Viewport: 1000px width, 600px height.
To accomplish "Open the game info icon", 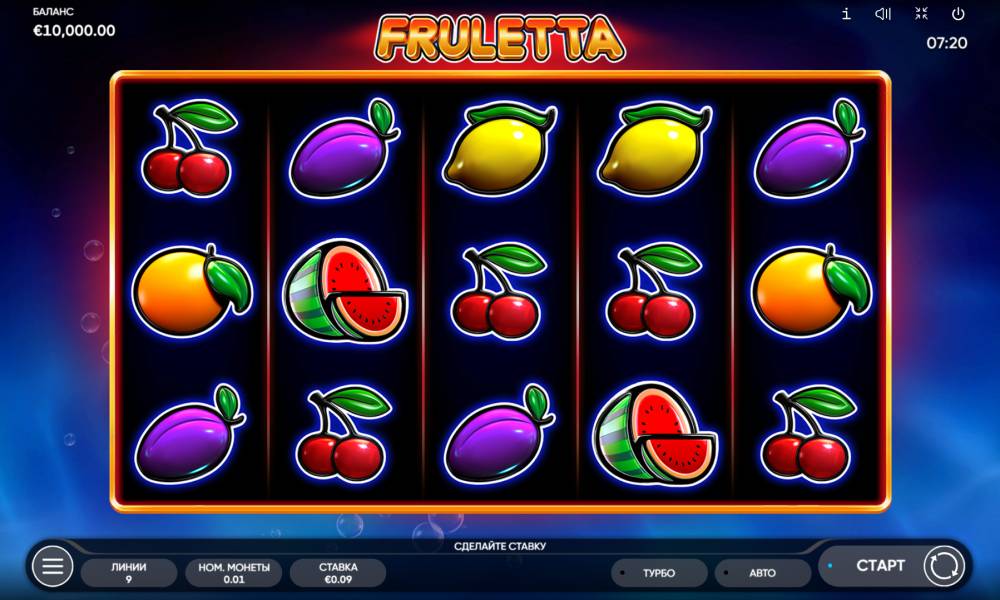I will 846,14.
